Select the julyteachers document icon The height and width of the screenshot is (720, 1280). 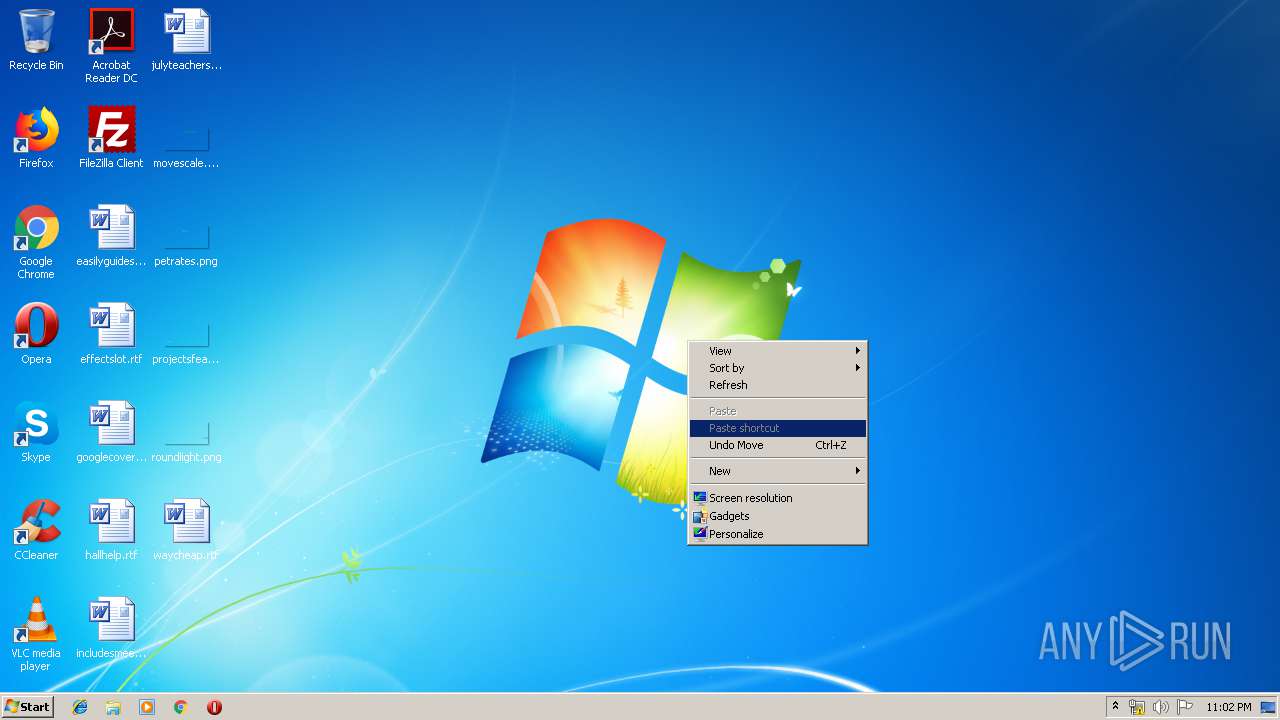186,40
